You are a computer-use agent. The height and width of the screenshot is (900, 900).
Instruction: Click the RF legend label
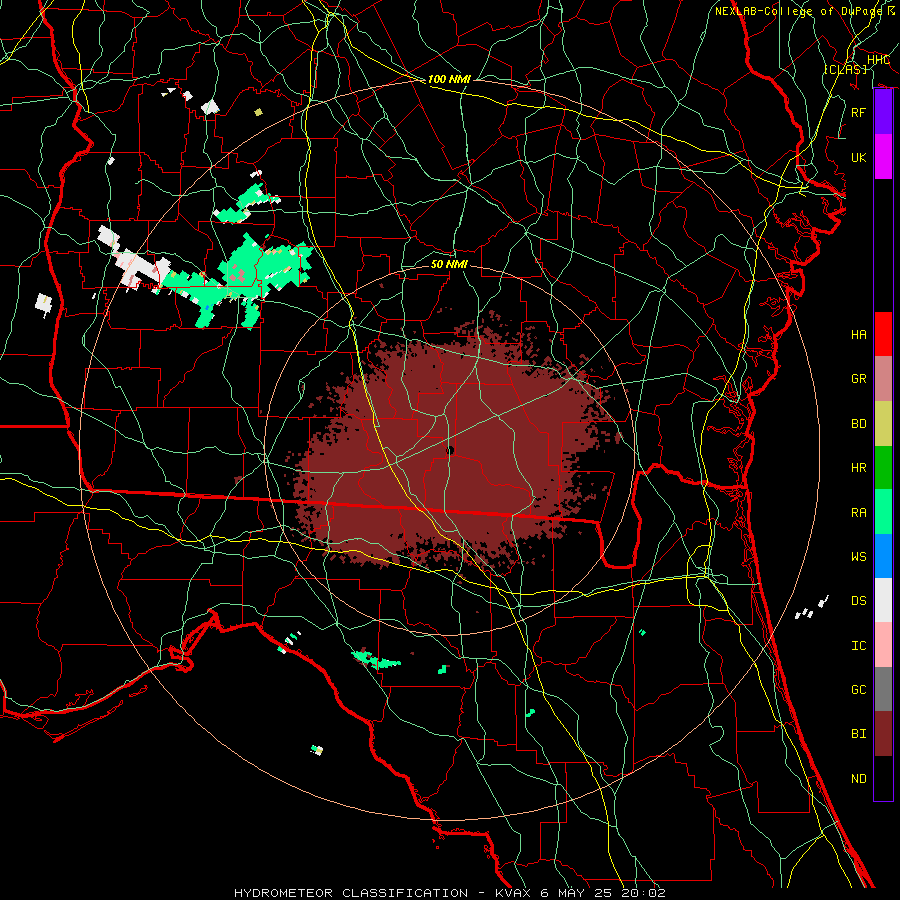858,112
